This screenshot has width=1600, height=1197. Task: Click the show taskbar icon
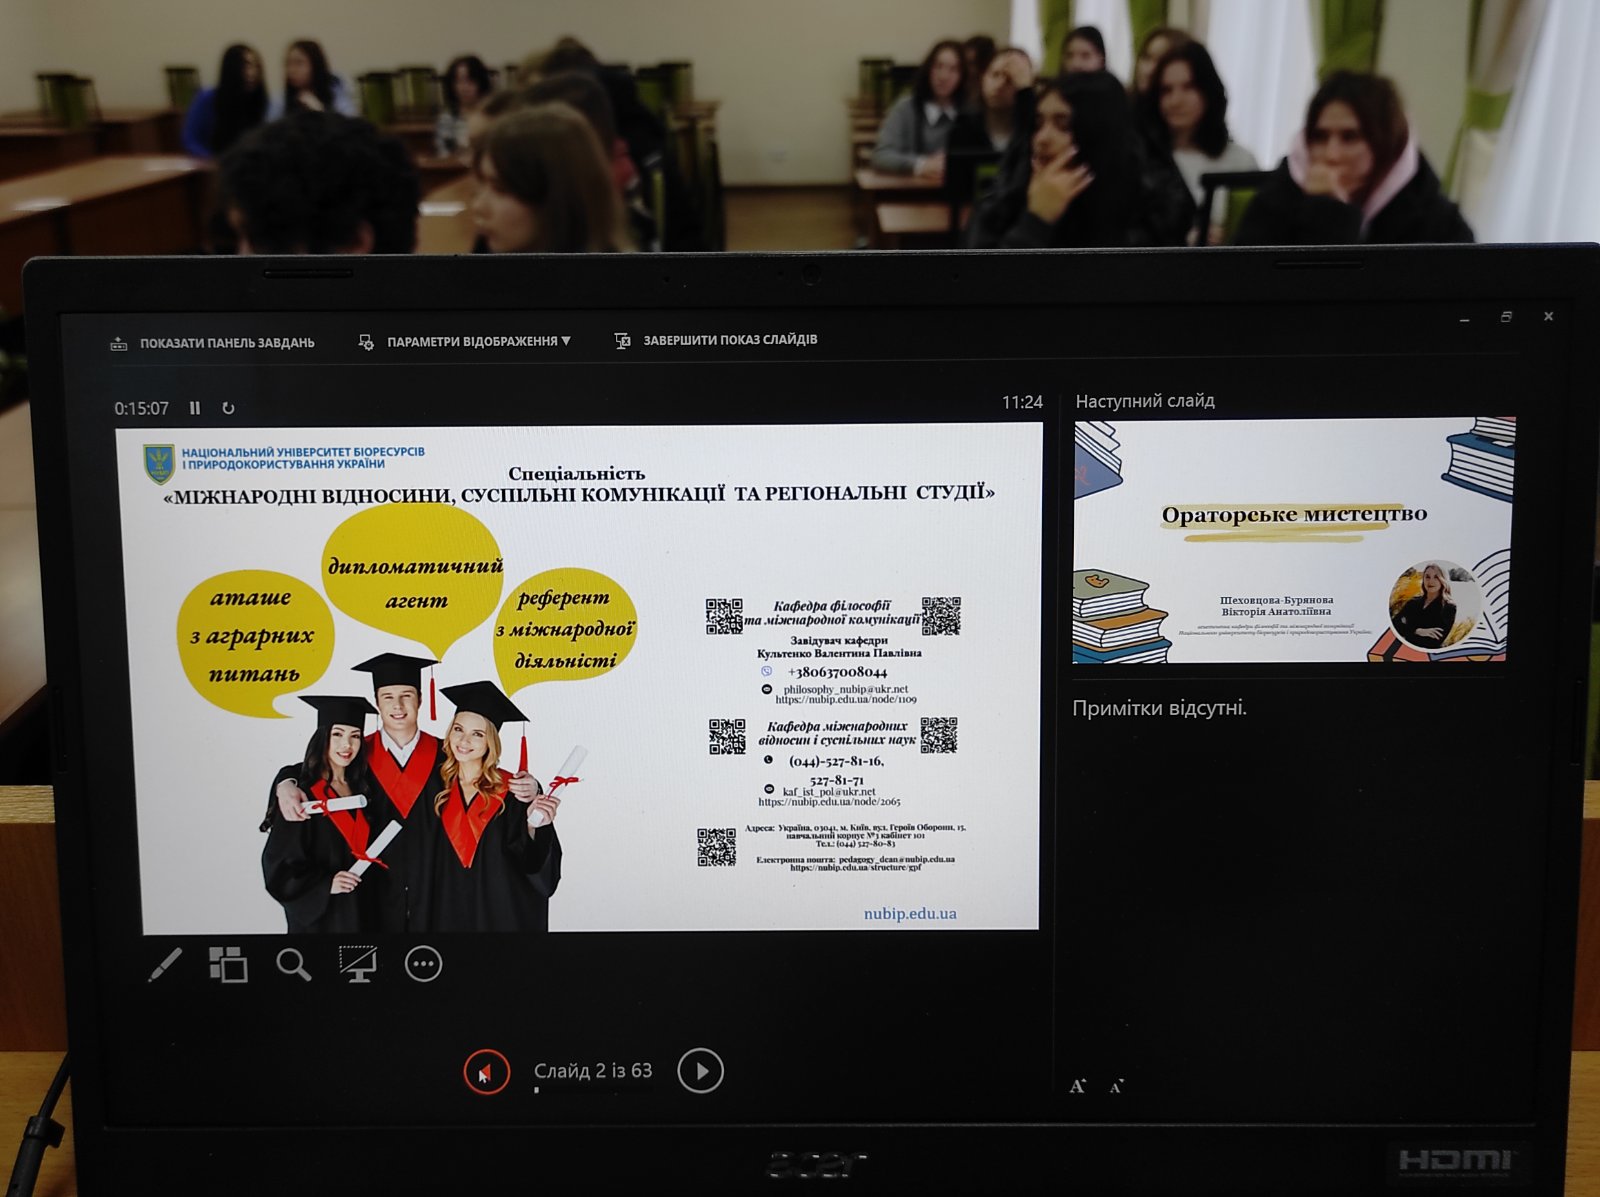[x=119, y=344]
